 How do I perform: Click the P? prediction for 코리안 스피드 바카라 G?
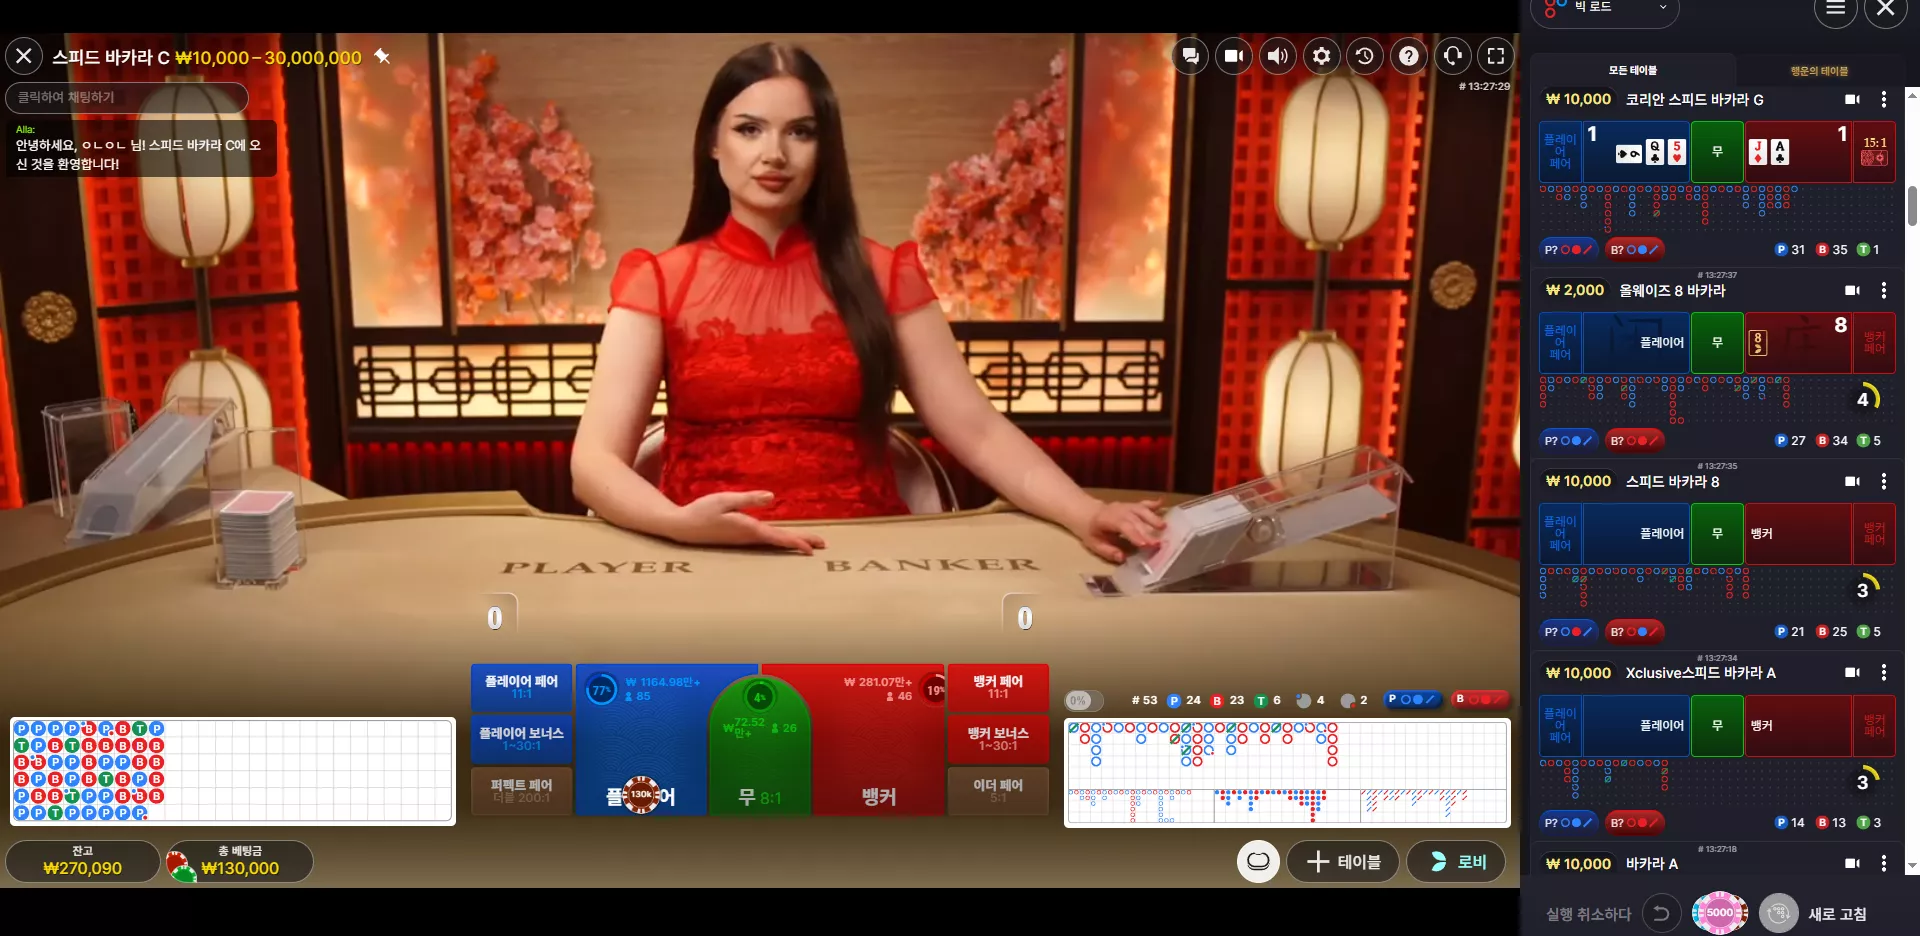click(x=1567, y=249)
